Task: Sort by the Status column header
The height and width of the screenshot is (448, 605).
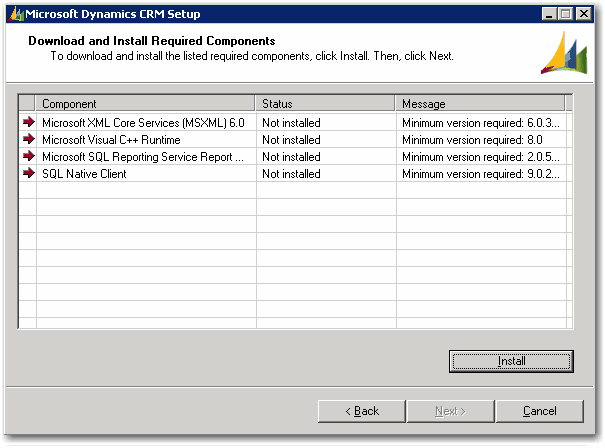Action: [325, 104]
